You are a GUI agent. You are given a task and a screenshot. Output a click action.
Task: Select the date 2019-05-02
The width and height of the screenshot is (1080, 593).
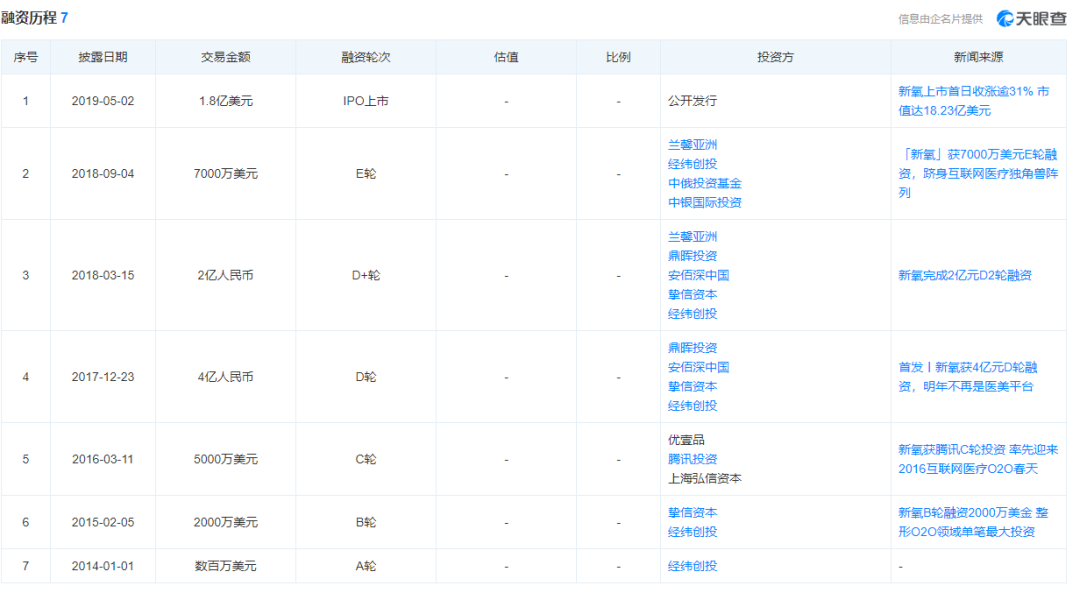click(103, 101)
